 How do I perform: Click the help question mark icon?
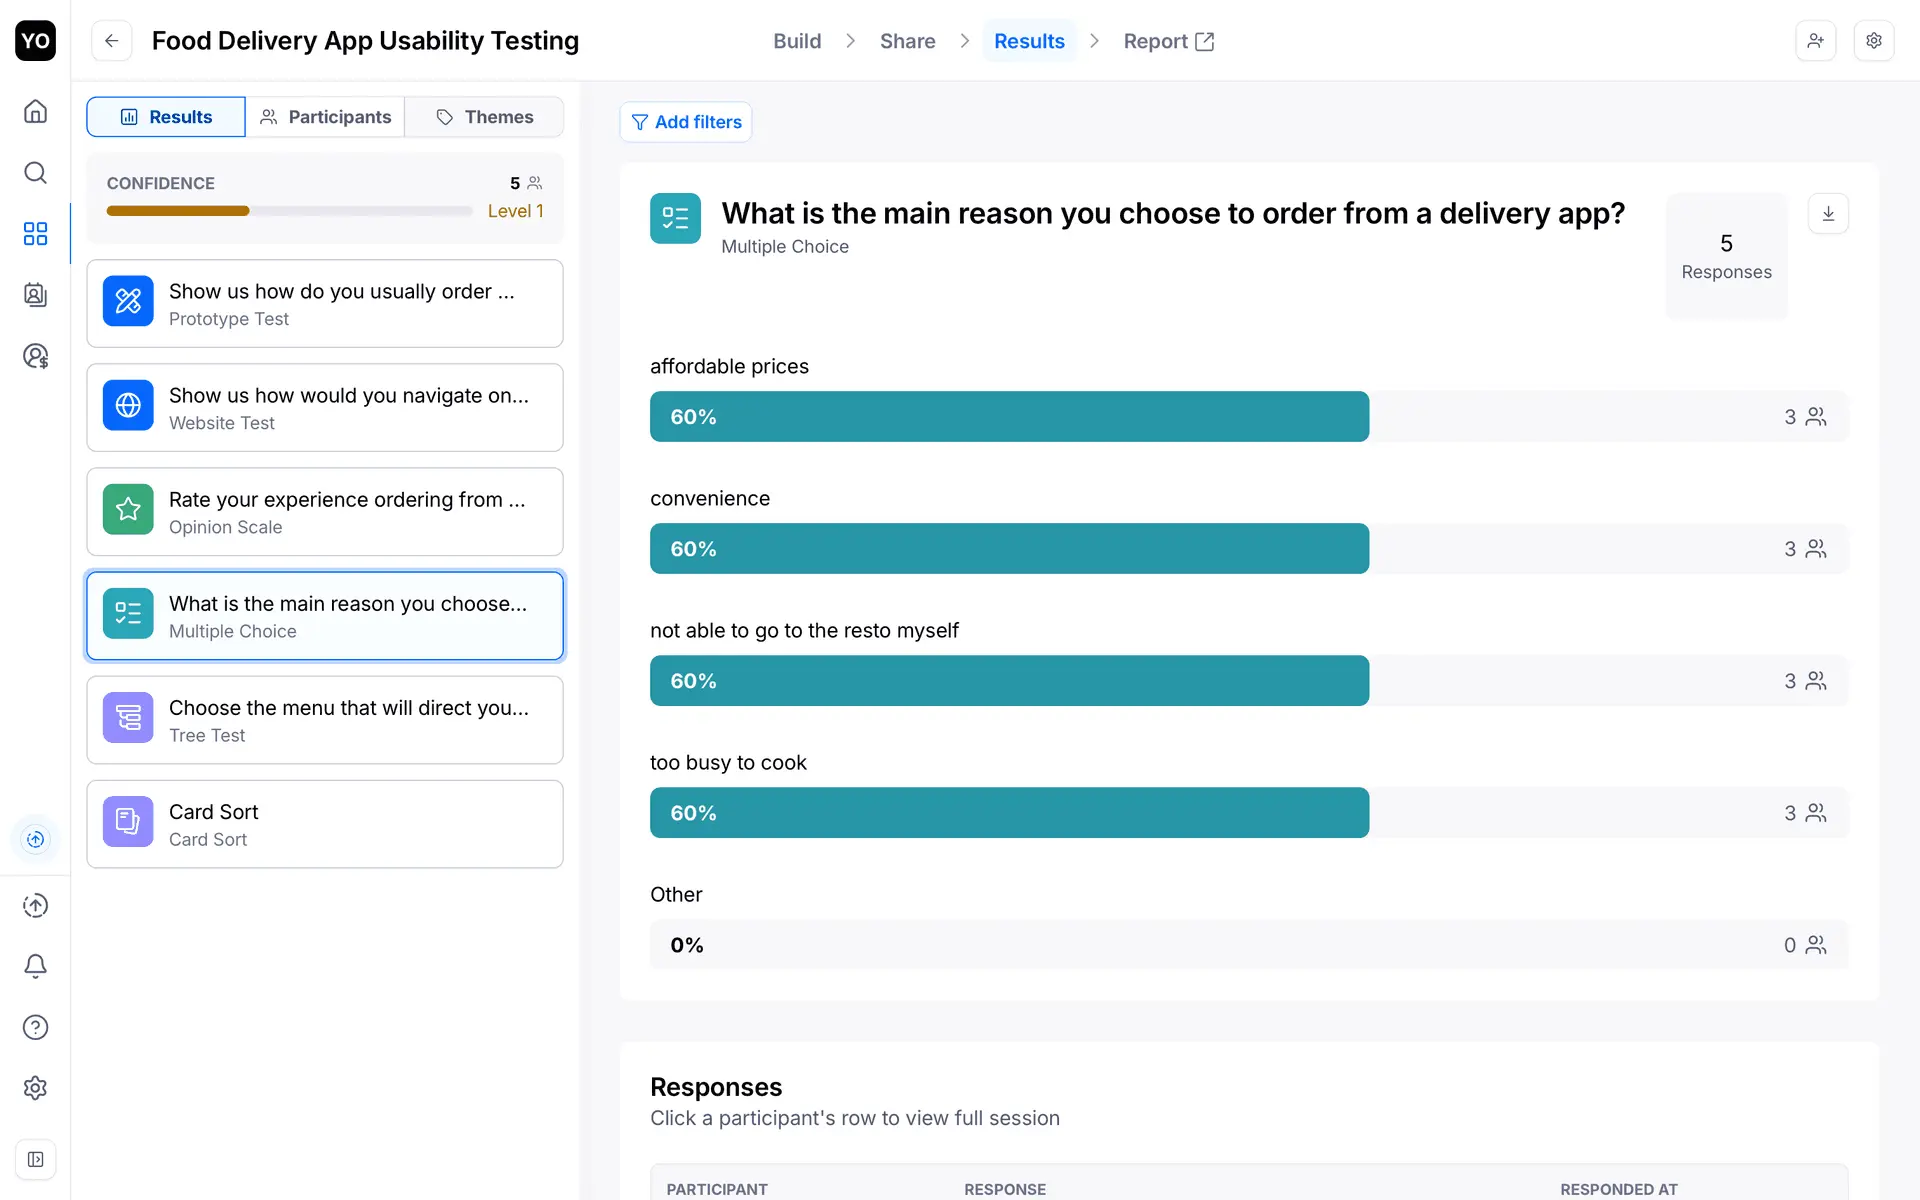click(x=35, y=1027)
